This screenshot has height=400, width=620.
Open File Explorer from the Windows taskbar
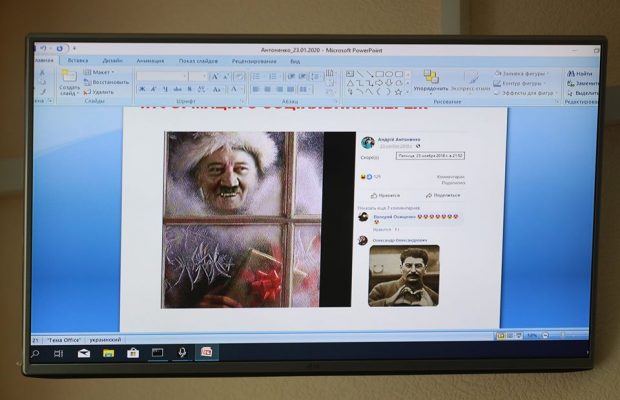point(108,352)
